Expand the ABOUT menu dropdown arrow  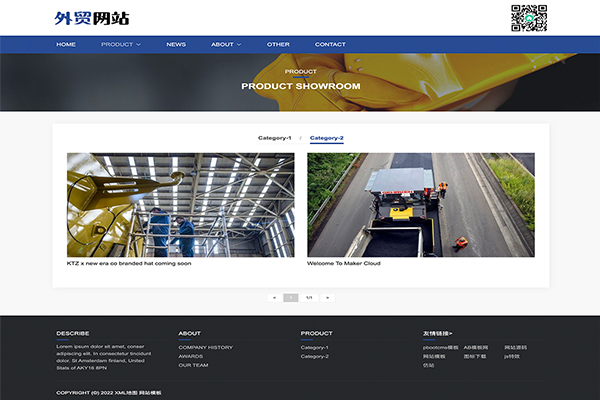(240, 44)
